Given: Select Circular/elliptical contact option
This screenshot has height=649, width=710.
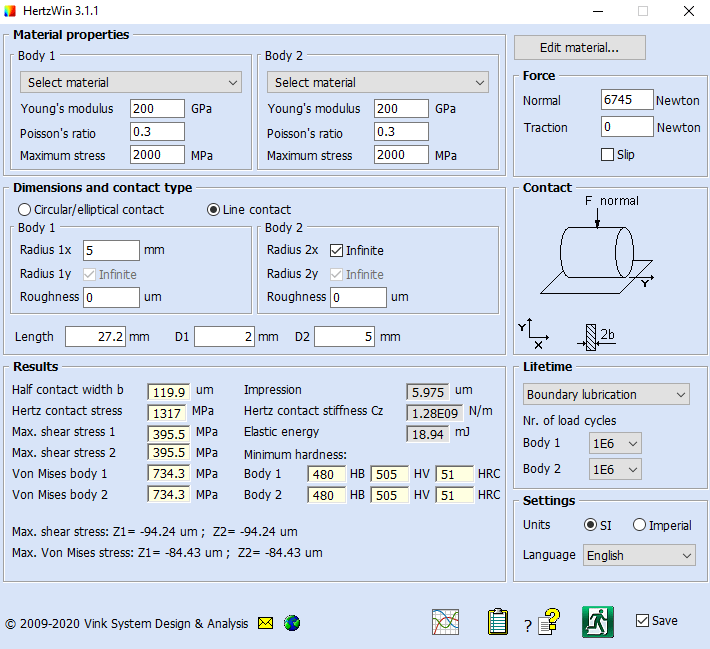Looking at the screenshot, I should pyautogui.click(x=25, y=210).
